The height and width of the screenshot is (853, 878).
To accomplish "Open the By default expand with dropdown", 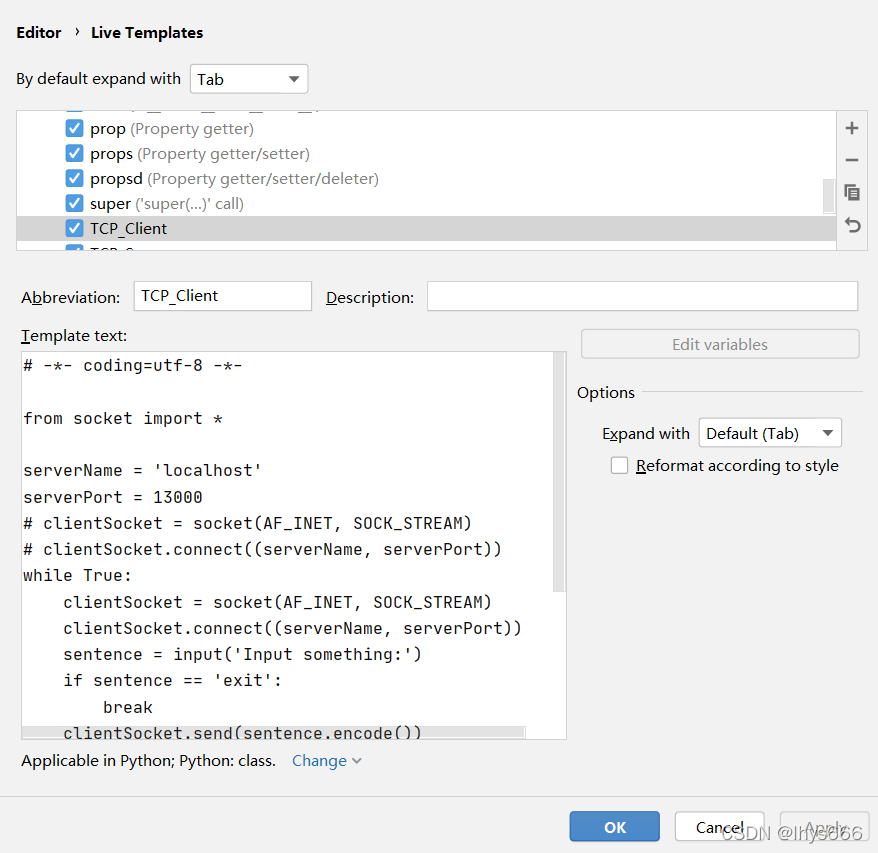I will coord(249,79).
